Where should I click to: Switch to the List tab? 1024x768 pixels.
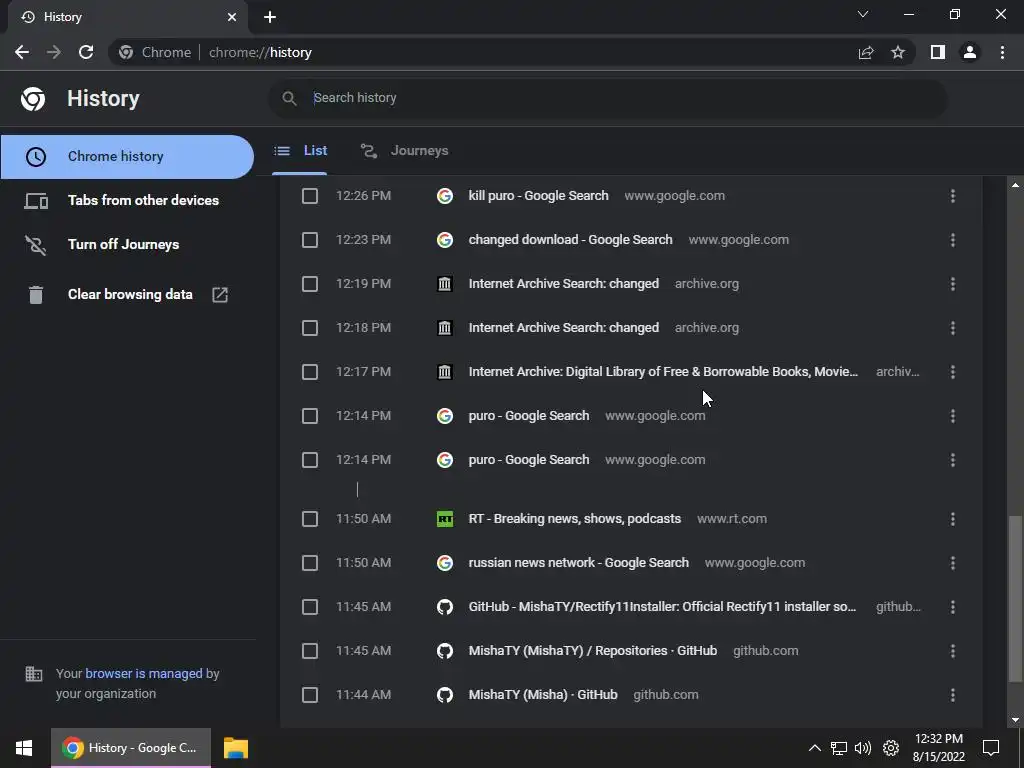point(300,151)
